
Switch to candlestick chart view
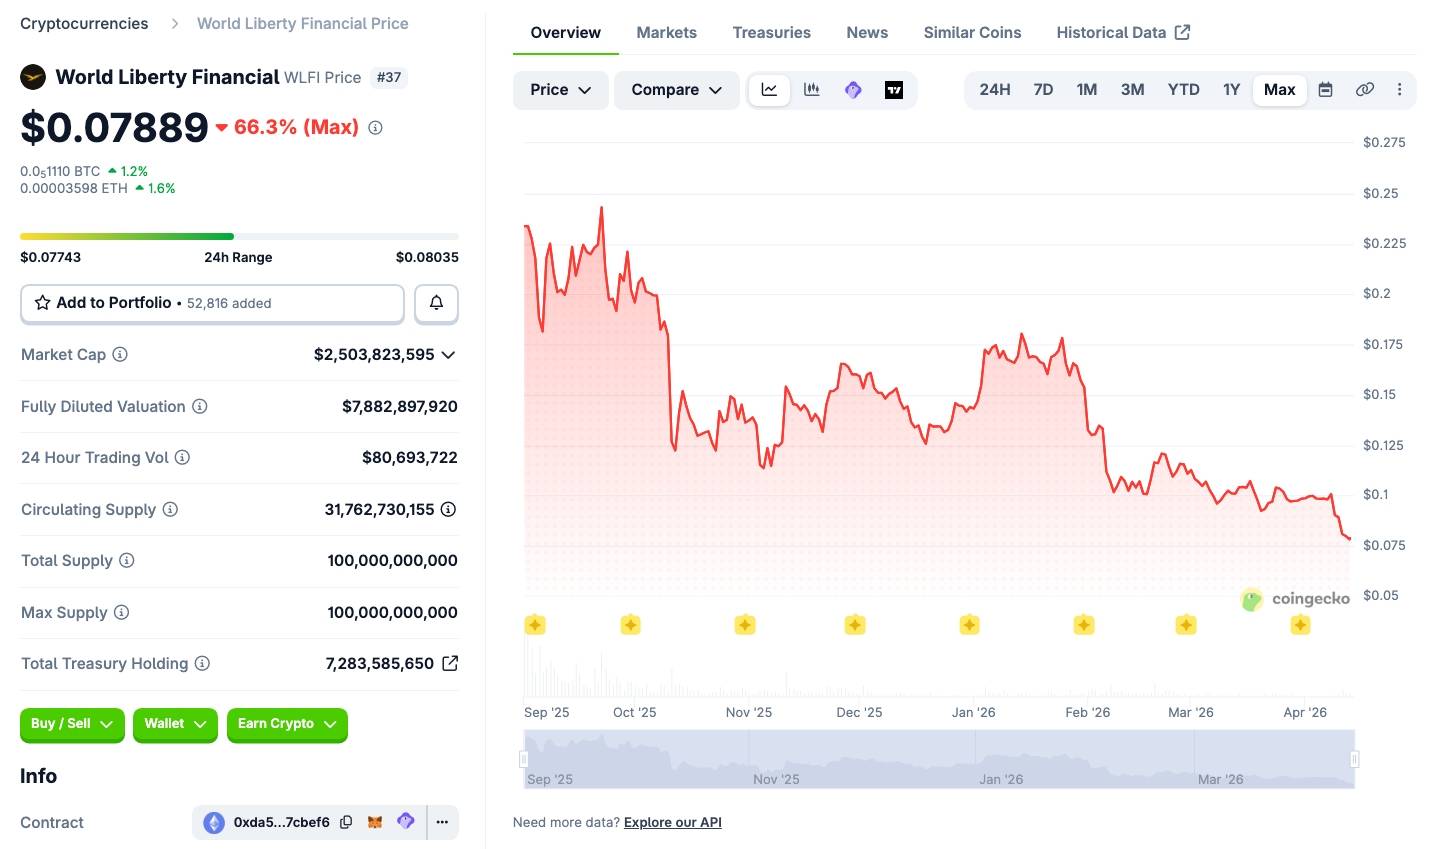811,90
